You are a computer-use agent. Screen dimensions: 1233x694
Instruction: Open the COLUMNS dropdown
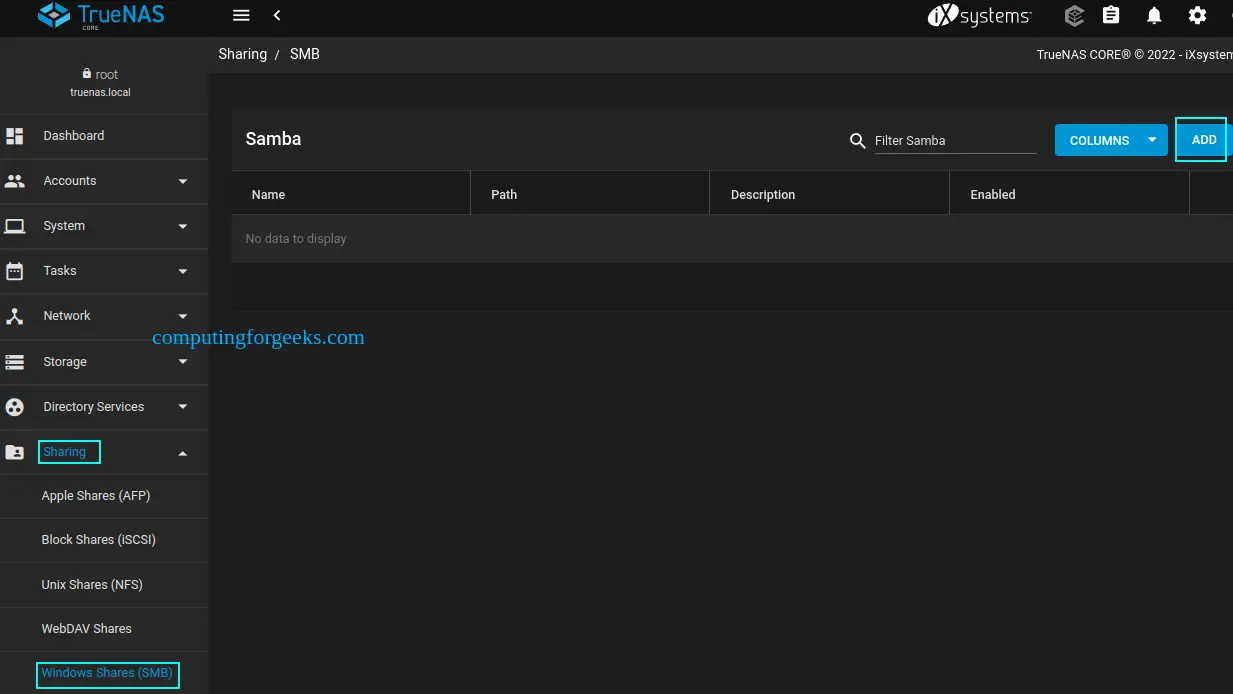[1110, 140]
